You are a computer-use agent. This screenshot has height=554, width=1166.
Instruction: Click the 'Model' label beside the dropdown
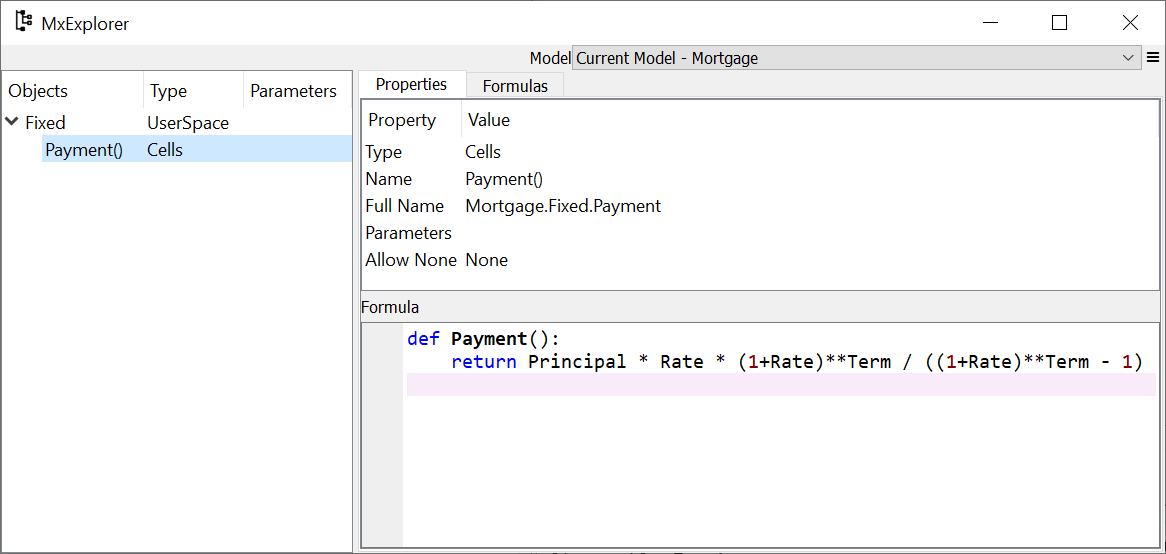[x=550, y=57]
